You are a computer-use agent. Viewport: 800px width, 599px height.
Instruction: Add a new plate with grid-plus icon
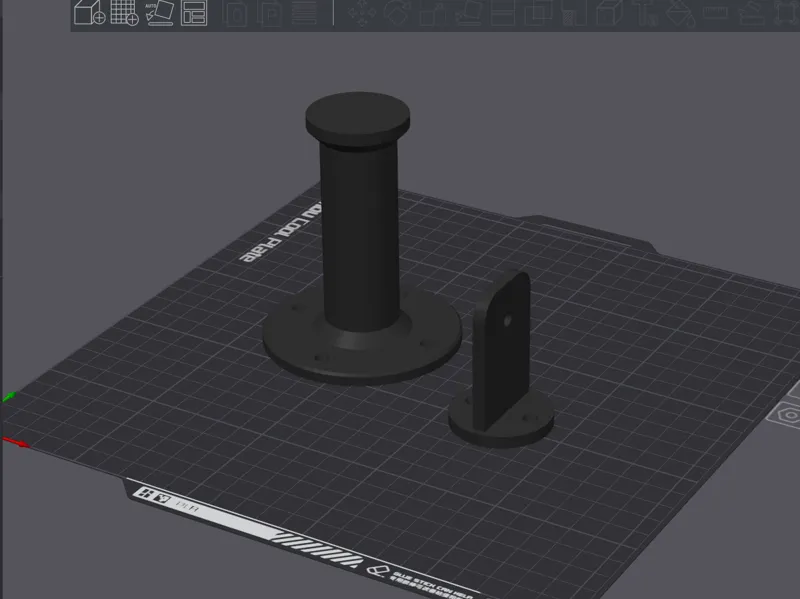124,12
